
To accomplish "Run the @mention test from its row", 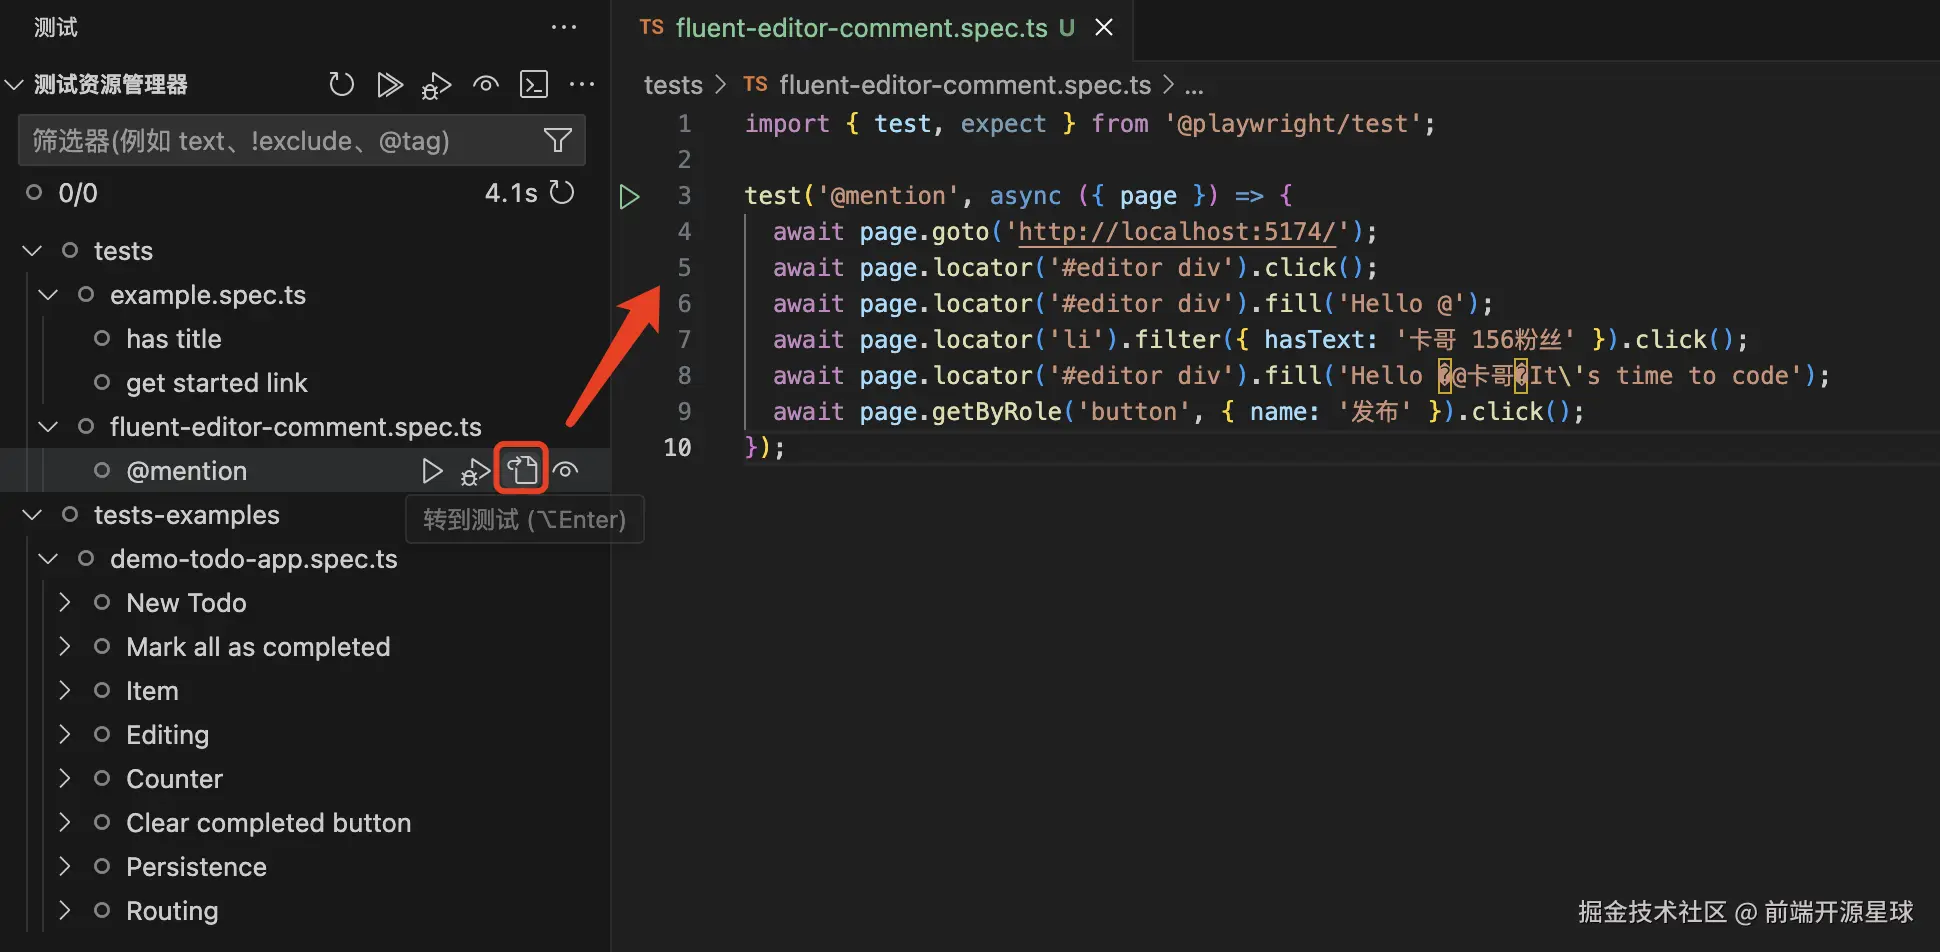I will click(432, 470).
